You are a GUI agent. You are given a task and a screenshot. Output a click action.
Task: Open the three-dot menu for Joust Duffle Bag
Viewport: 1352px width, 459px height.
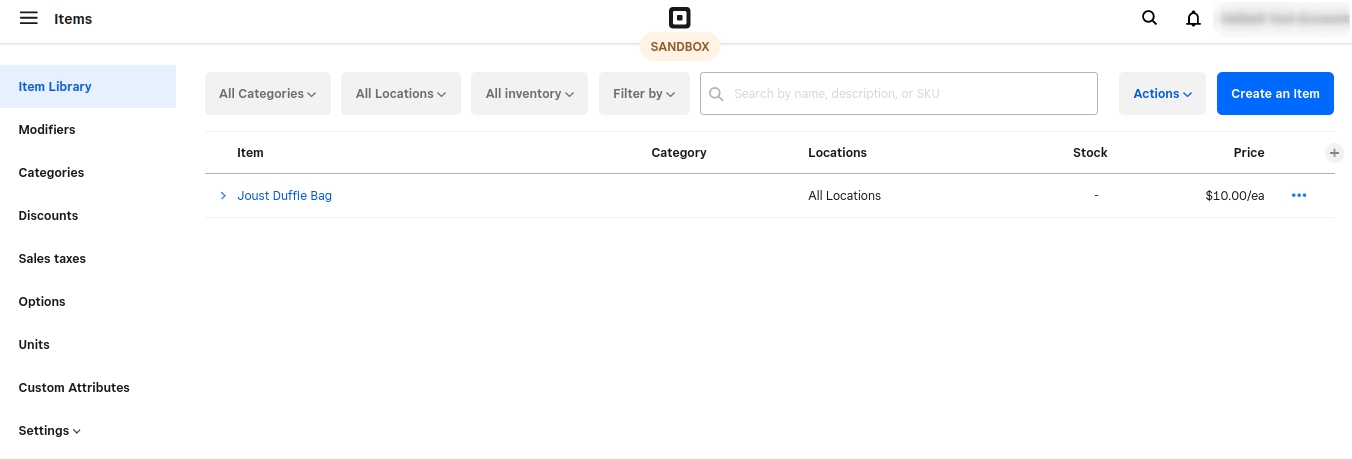[1299, 196]
